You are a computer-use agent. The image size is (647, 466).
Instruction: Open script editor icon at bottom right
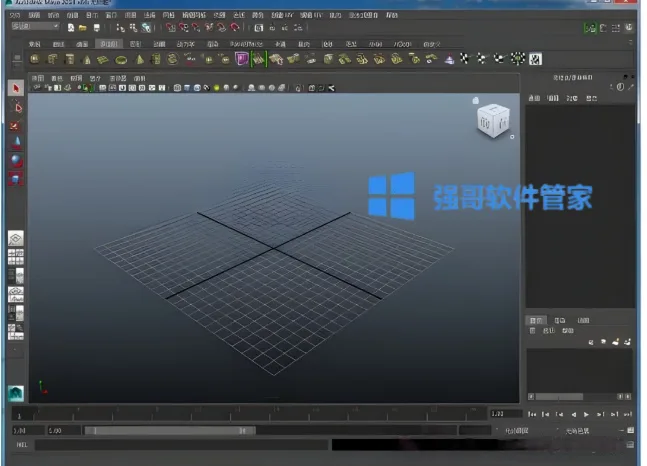(x=630, y=445)
